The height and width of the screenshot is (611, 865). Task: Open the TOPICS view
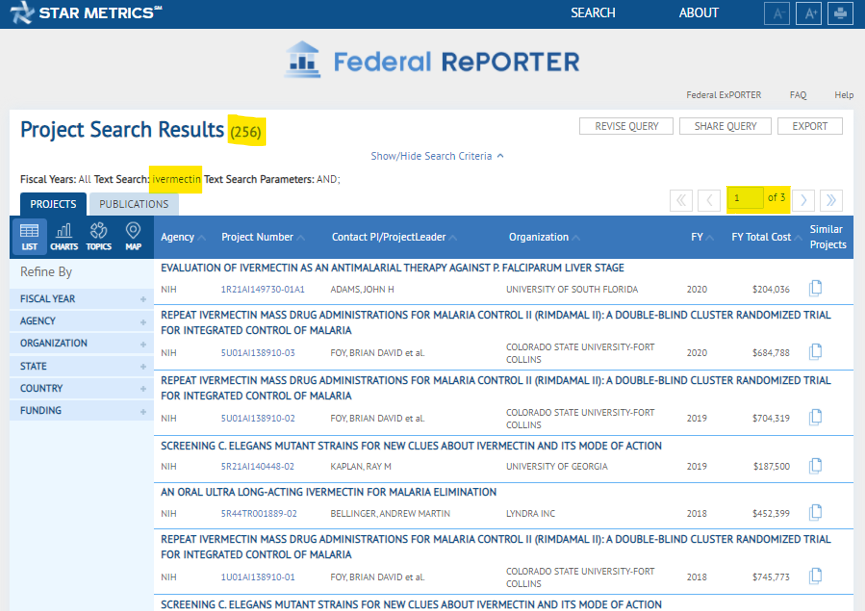[x=99, y=237]
